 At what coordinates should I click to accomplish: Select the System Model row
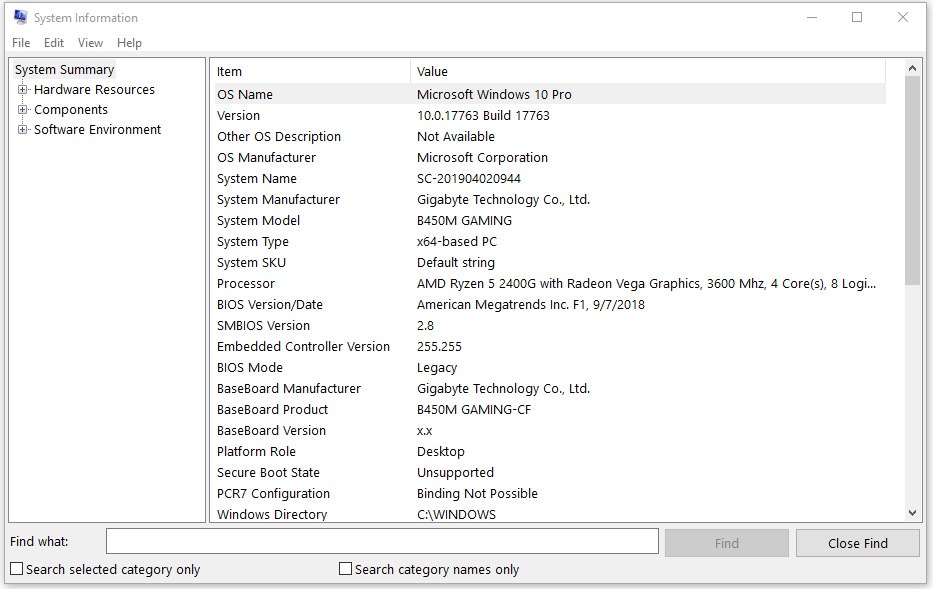(x=550, y=221)
